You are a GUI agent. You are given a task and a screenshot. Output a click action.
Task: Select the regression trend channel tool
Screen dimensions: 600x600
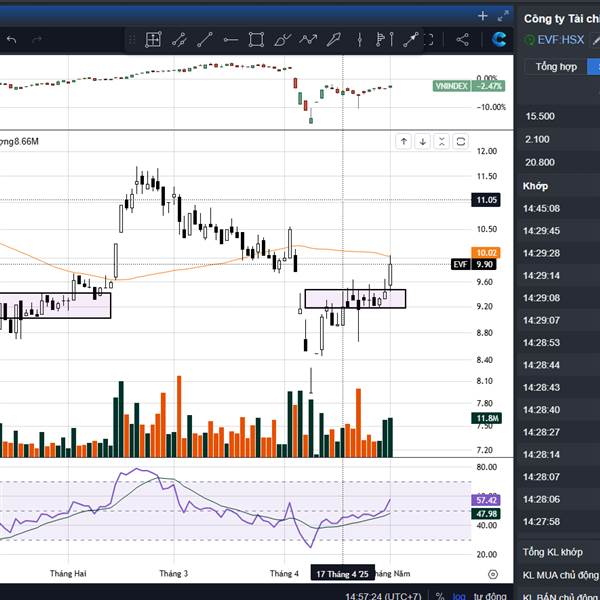tap(179, 39)
